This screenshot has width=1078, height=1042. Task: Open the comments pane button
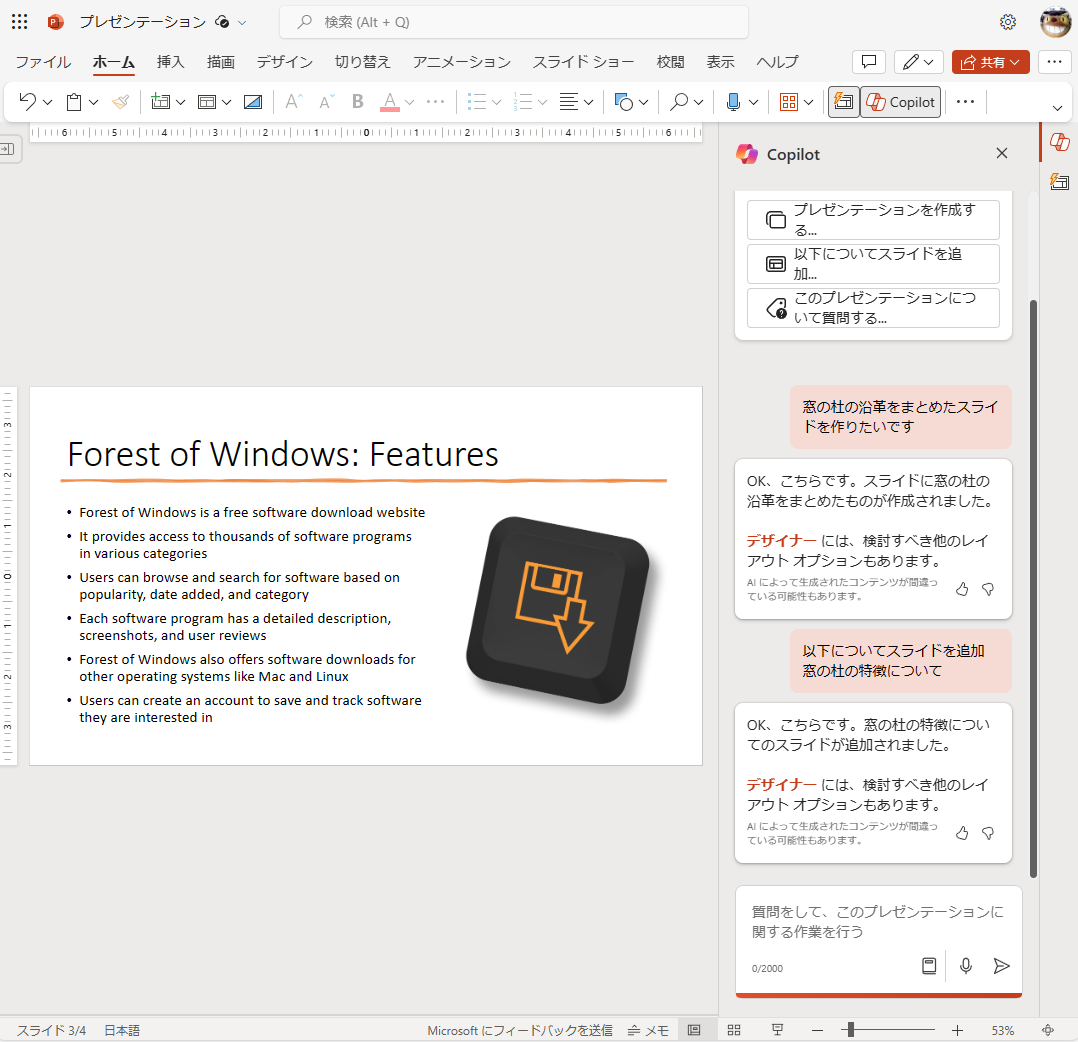[868, 62]
